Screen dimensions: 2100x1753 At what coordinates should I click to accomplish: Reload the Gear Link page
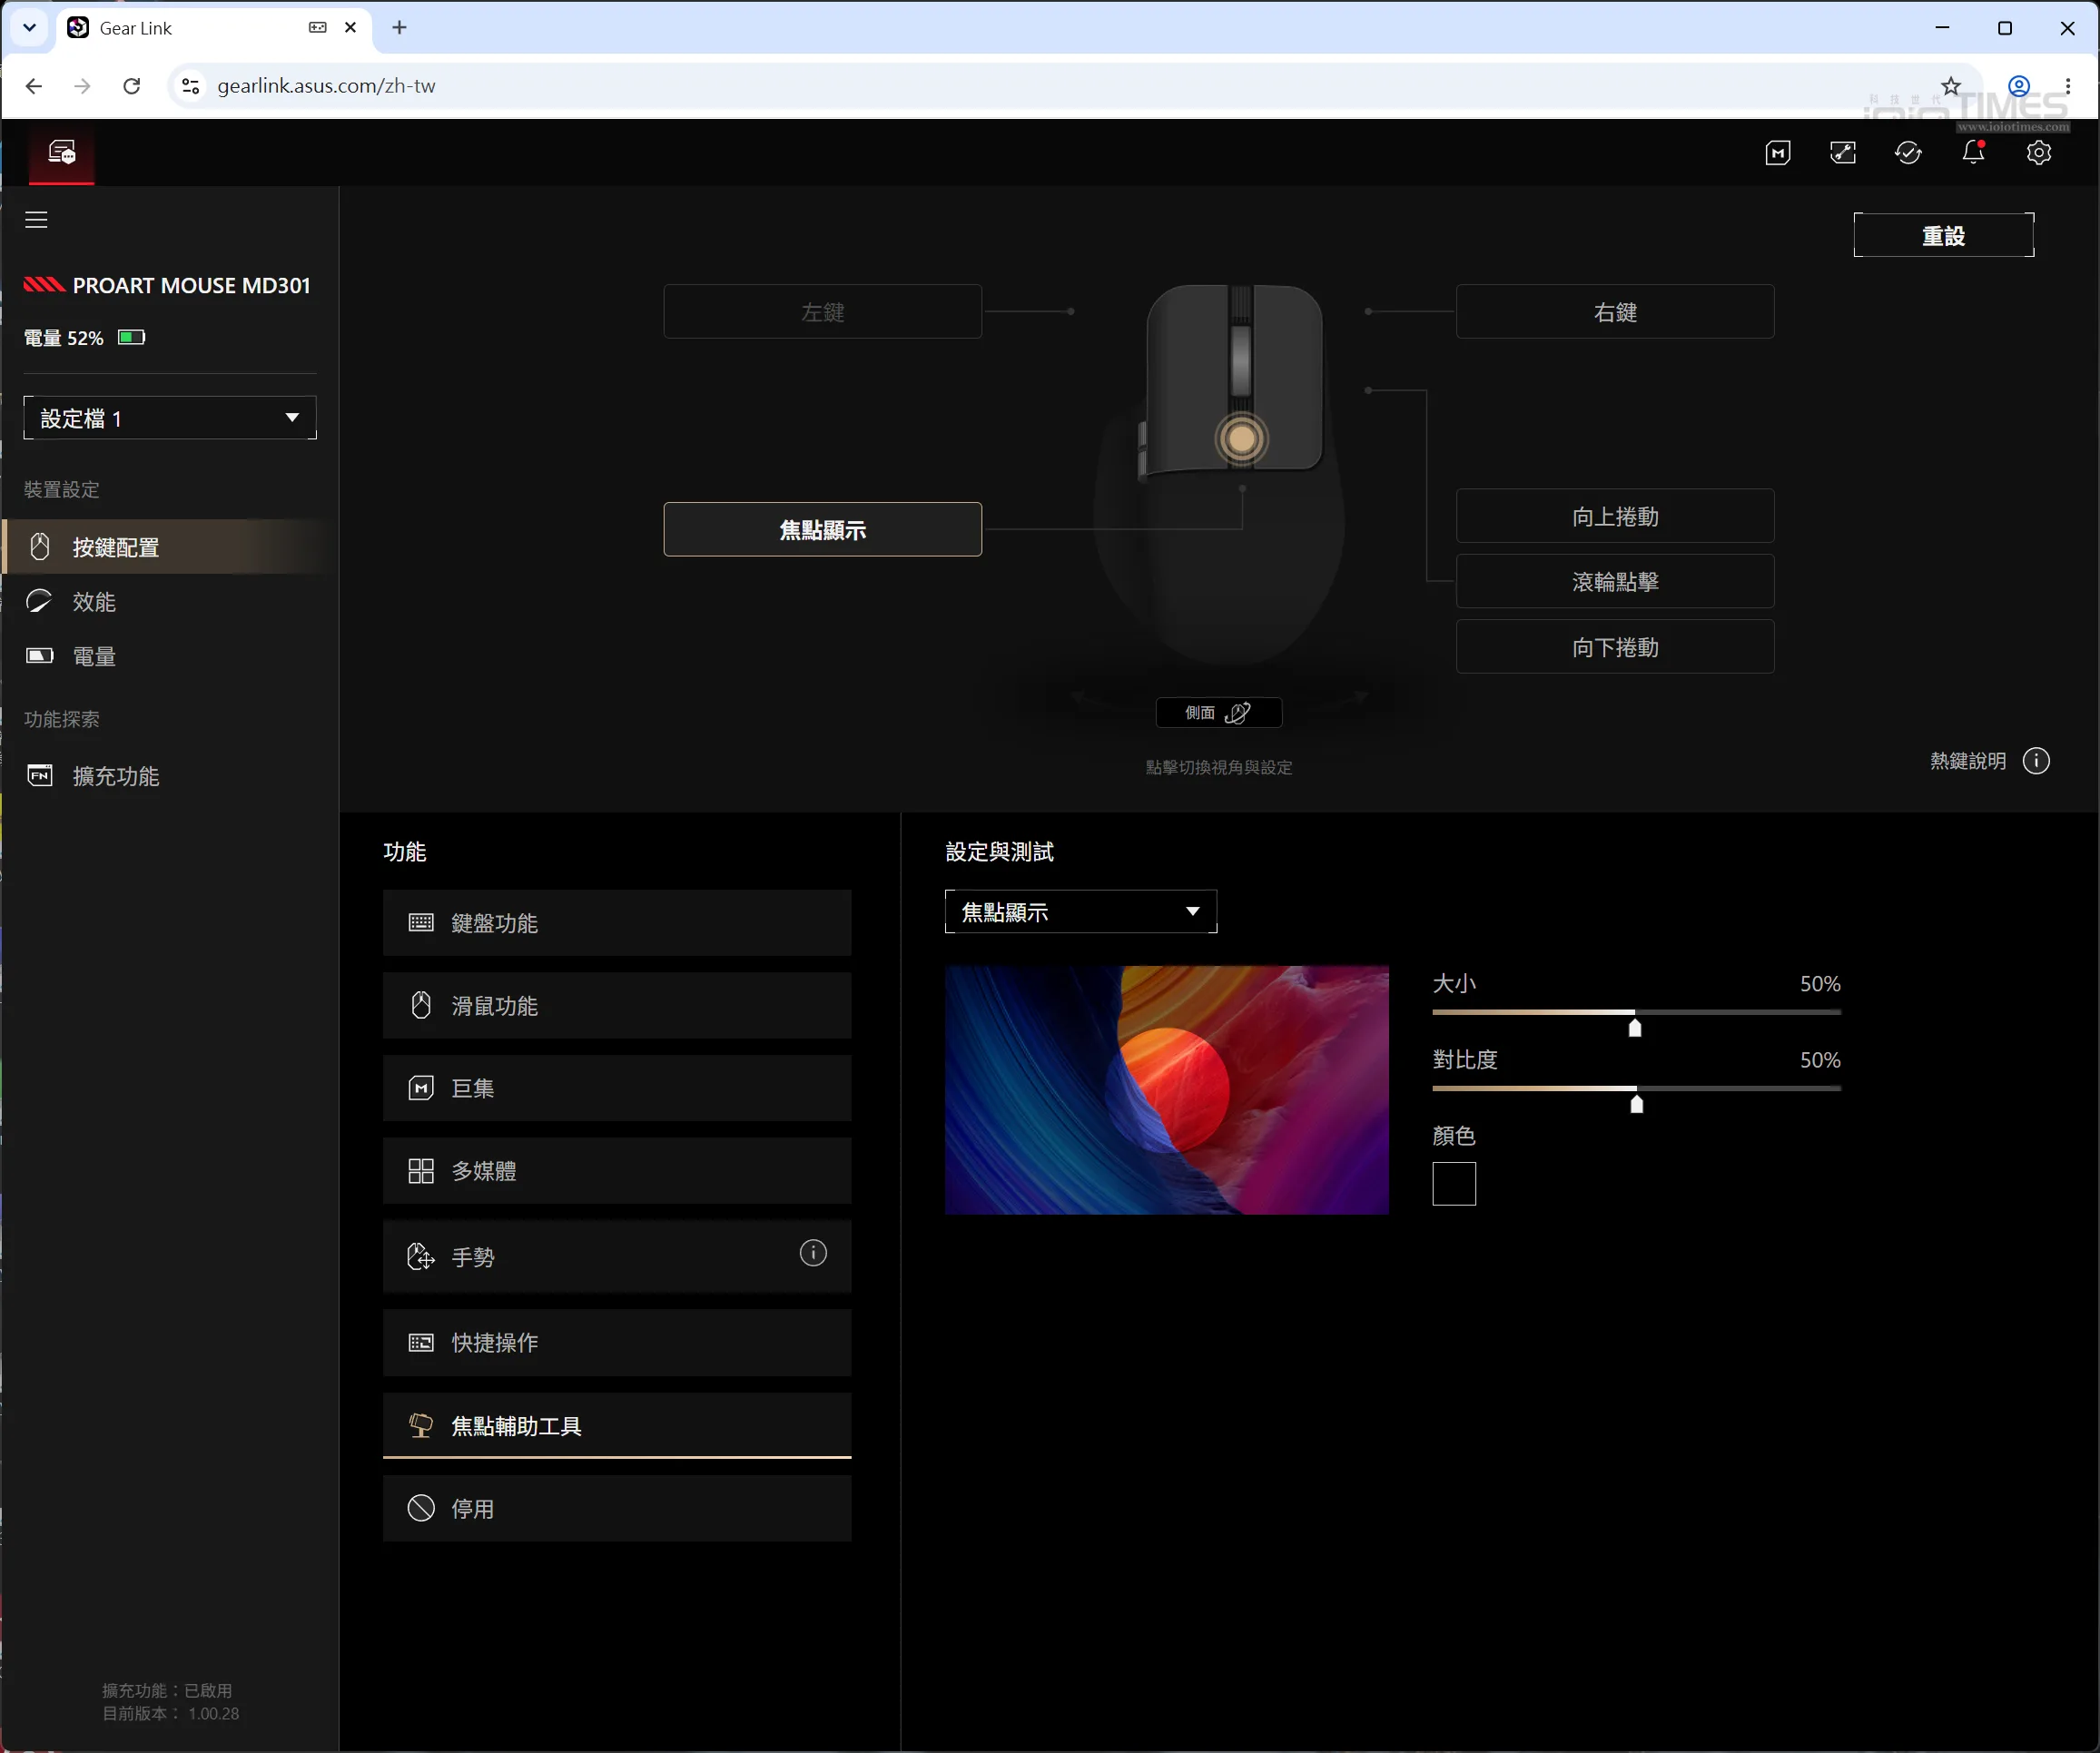point(131,86)
